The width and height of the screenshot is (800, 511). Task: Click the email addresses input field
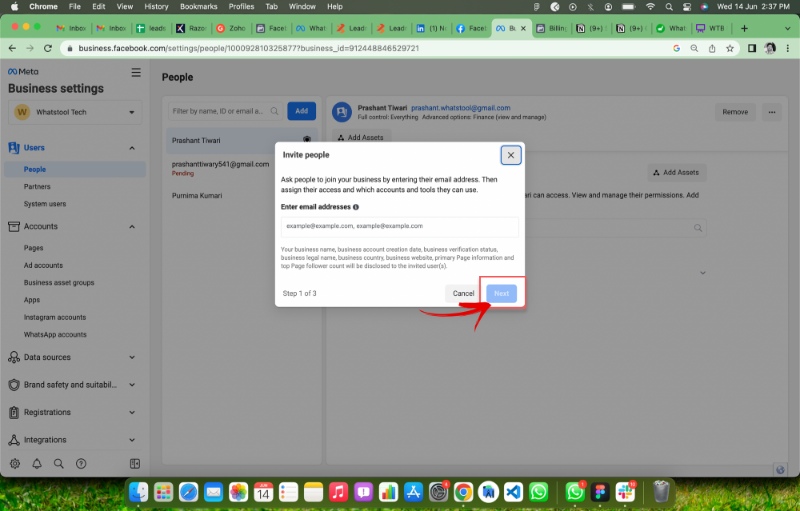tap(399, 227)
